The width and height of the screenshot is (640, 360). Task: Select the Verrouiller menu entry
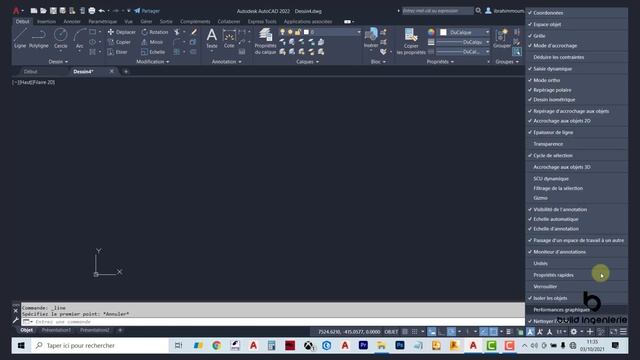(x=576, y=287)
